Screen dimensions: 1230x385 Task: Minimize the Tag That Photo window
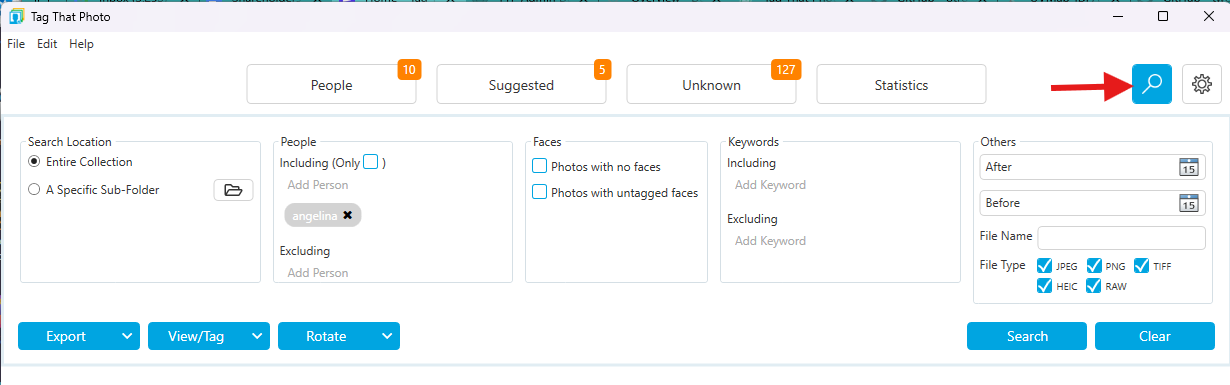pyautogui.click(x=1118, y=16)
